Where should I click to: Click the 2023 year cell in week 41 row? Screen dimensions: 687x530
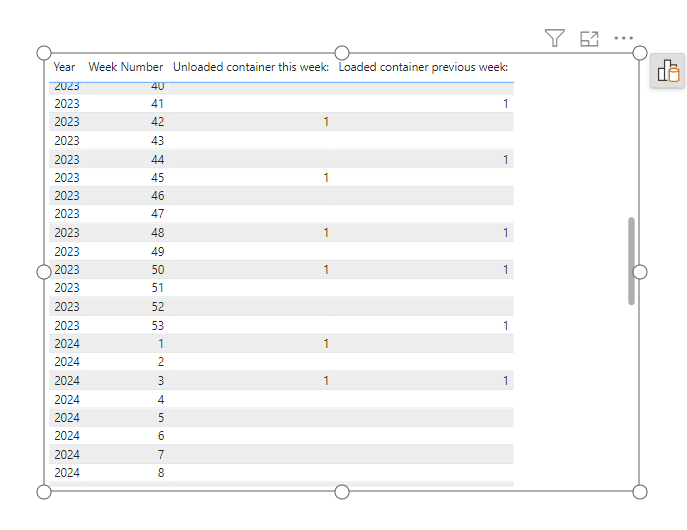tap(67, 104)
